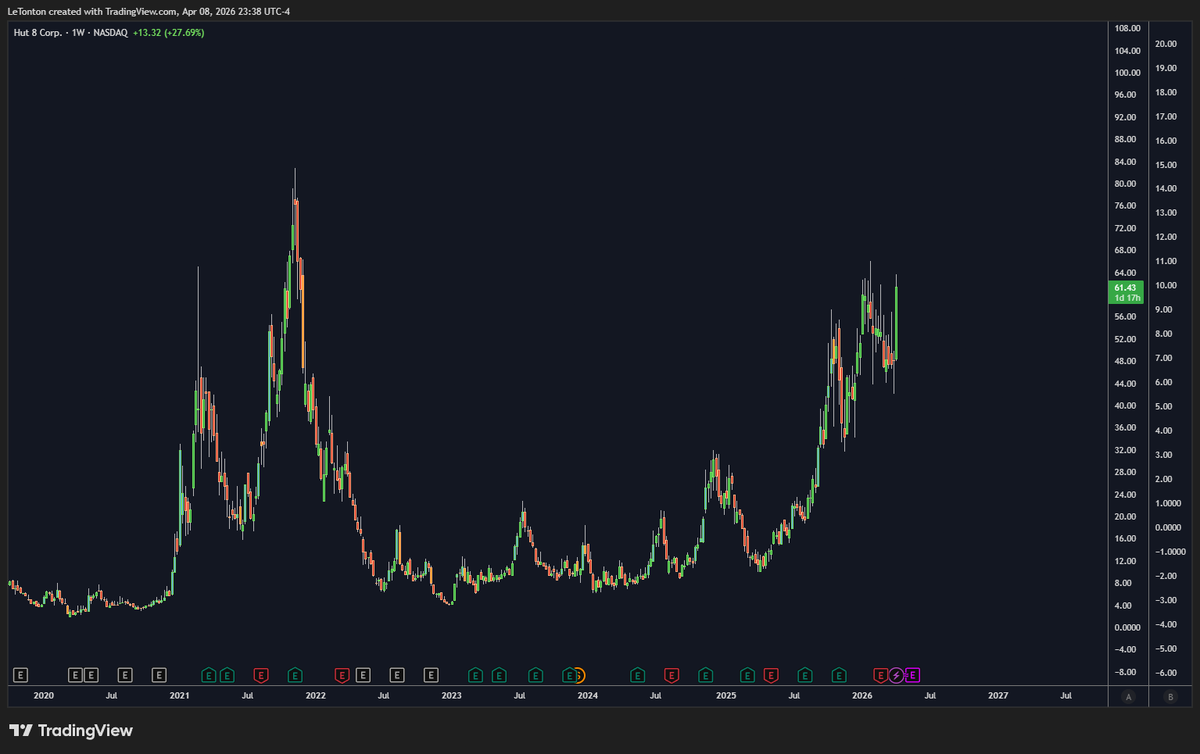Click the 2025 label on time axis
Screen dimensions: 1200x754
click(725, 695)
